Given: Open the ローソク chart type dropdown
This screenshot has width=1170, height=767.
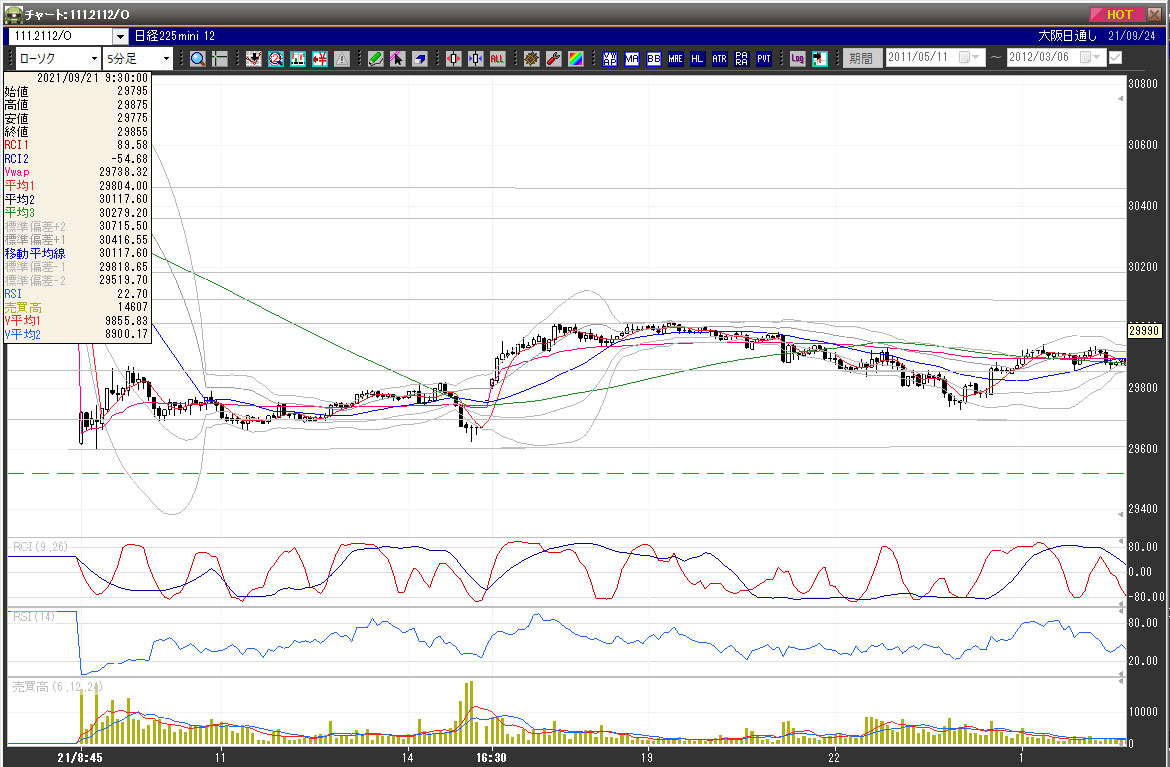Looking at the screenshot, I should (x=58, y=58).
